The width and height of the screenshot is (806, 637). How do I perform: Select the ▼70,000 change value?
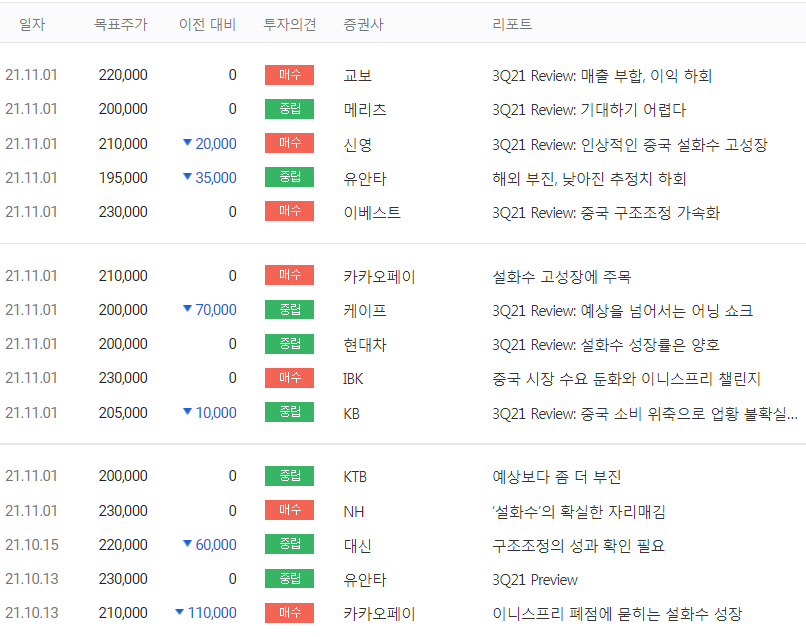point(210,310)
